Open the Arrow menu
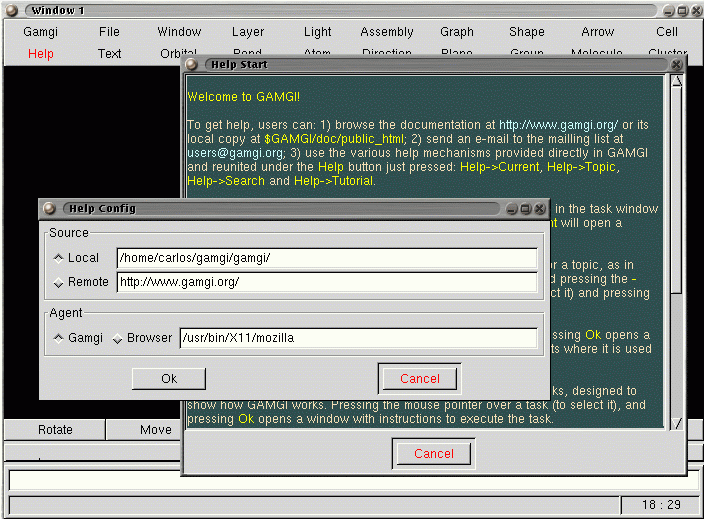704x519 pixels. pos(598,32)
